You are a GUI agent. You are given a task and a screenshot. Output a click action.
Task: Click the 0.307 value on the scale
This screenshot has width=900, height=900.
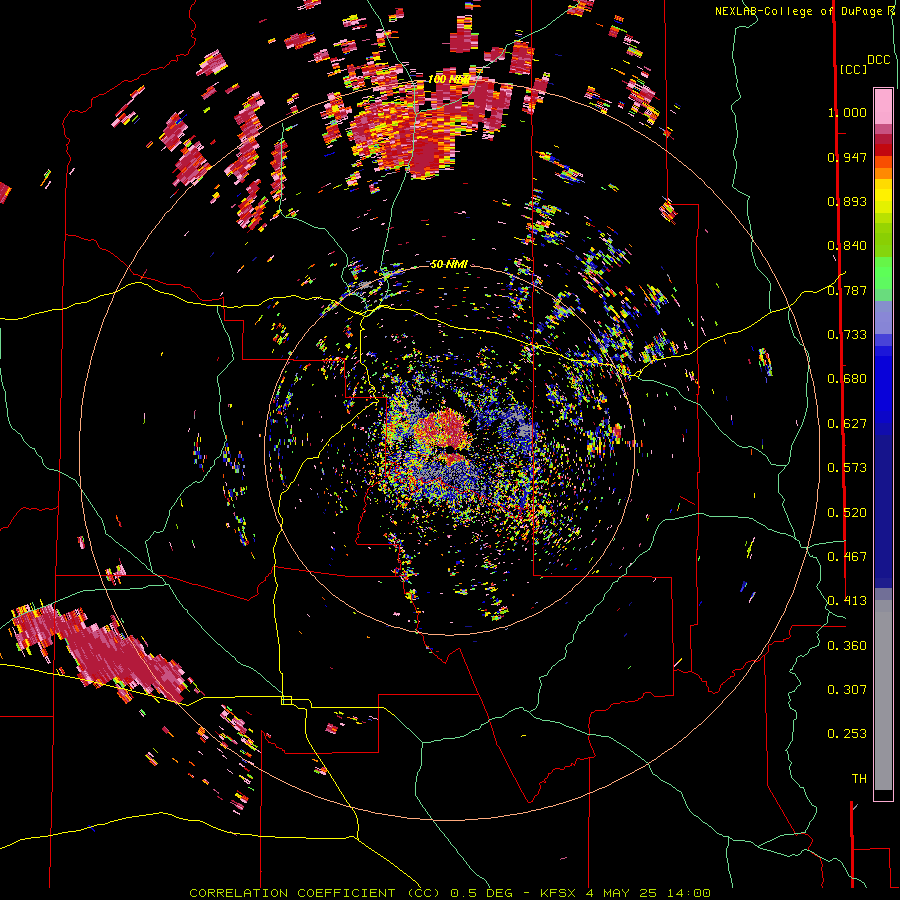click(x=847, y=690)
